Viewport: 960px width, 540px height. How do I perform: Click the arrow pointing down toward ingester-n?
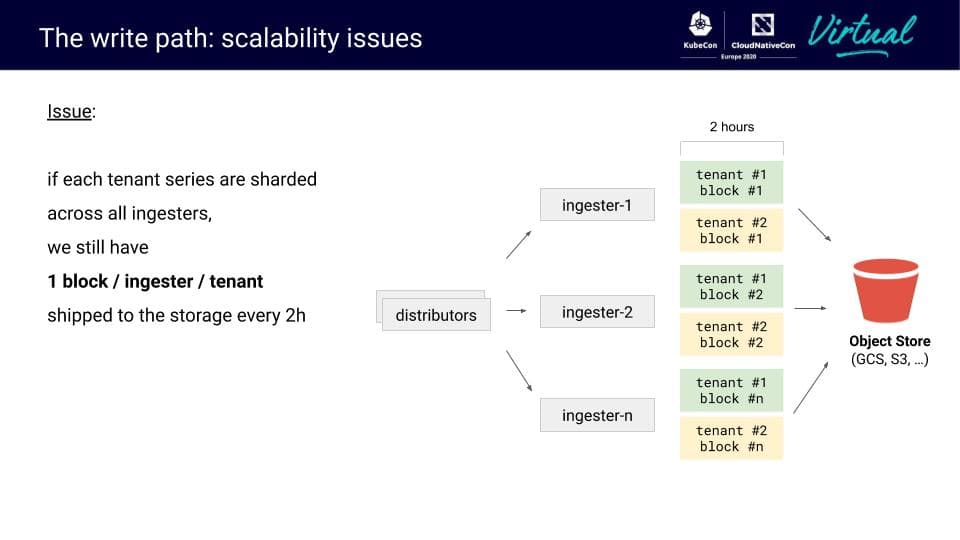518,371
